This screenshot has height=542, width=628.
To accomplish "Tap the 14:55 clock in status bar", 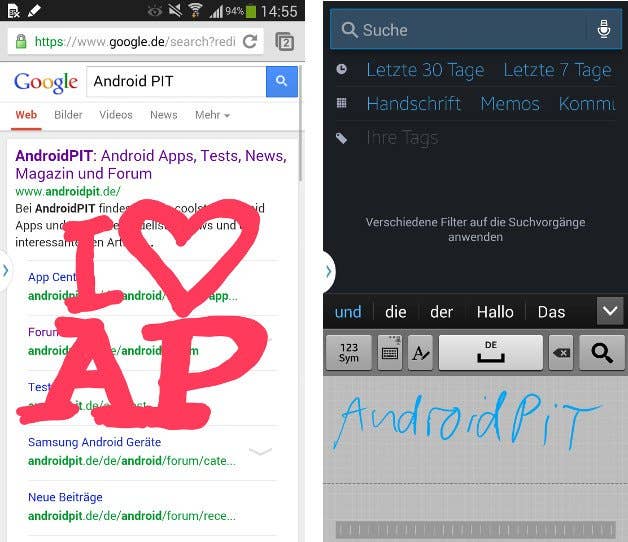I will (x=279, y=11).
